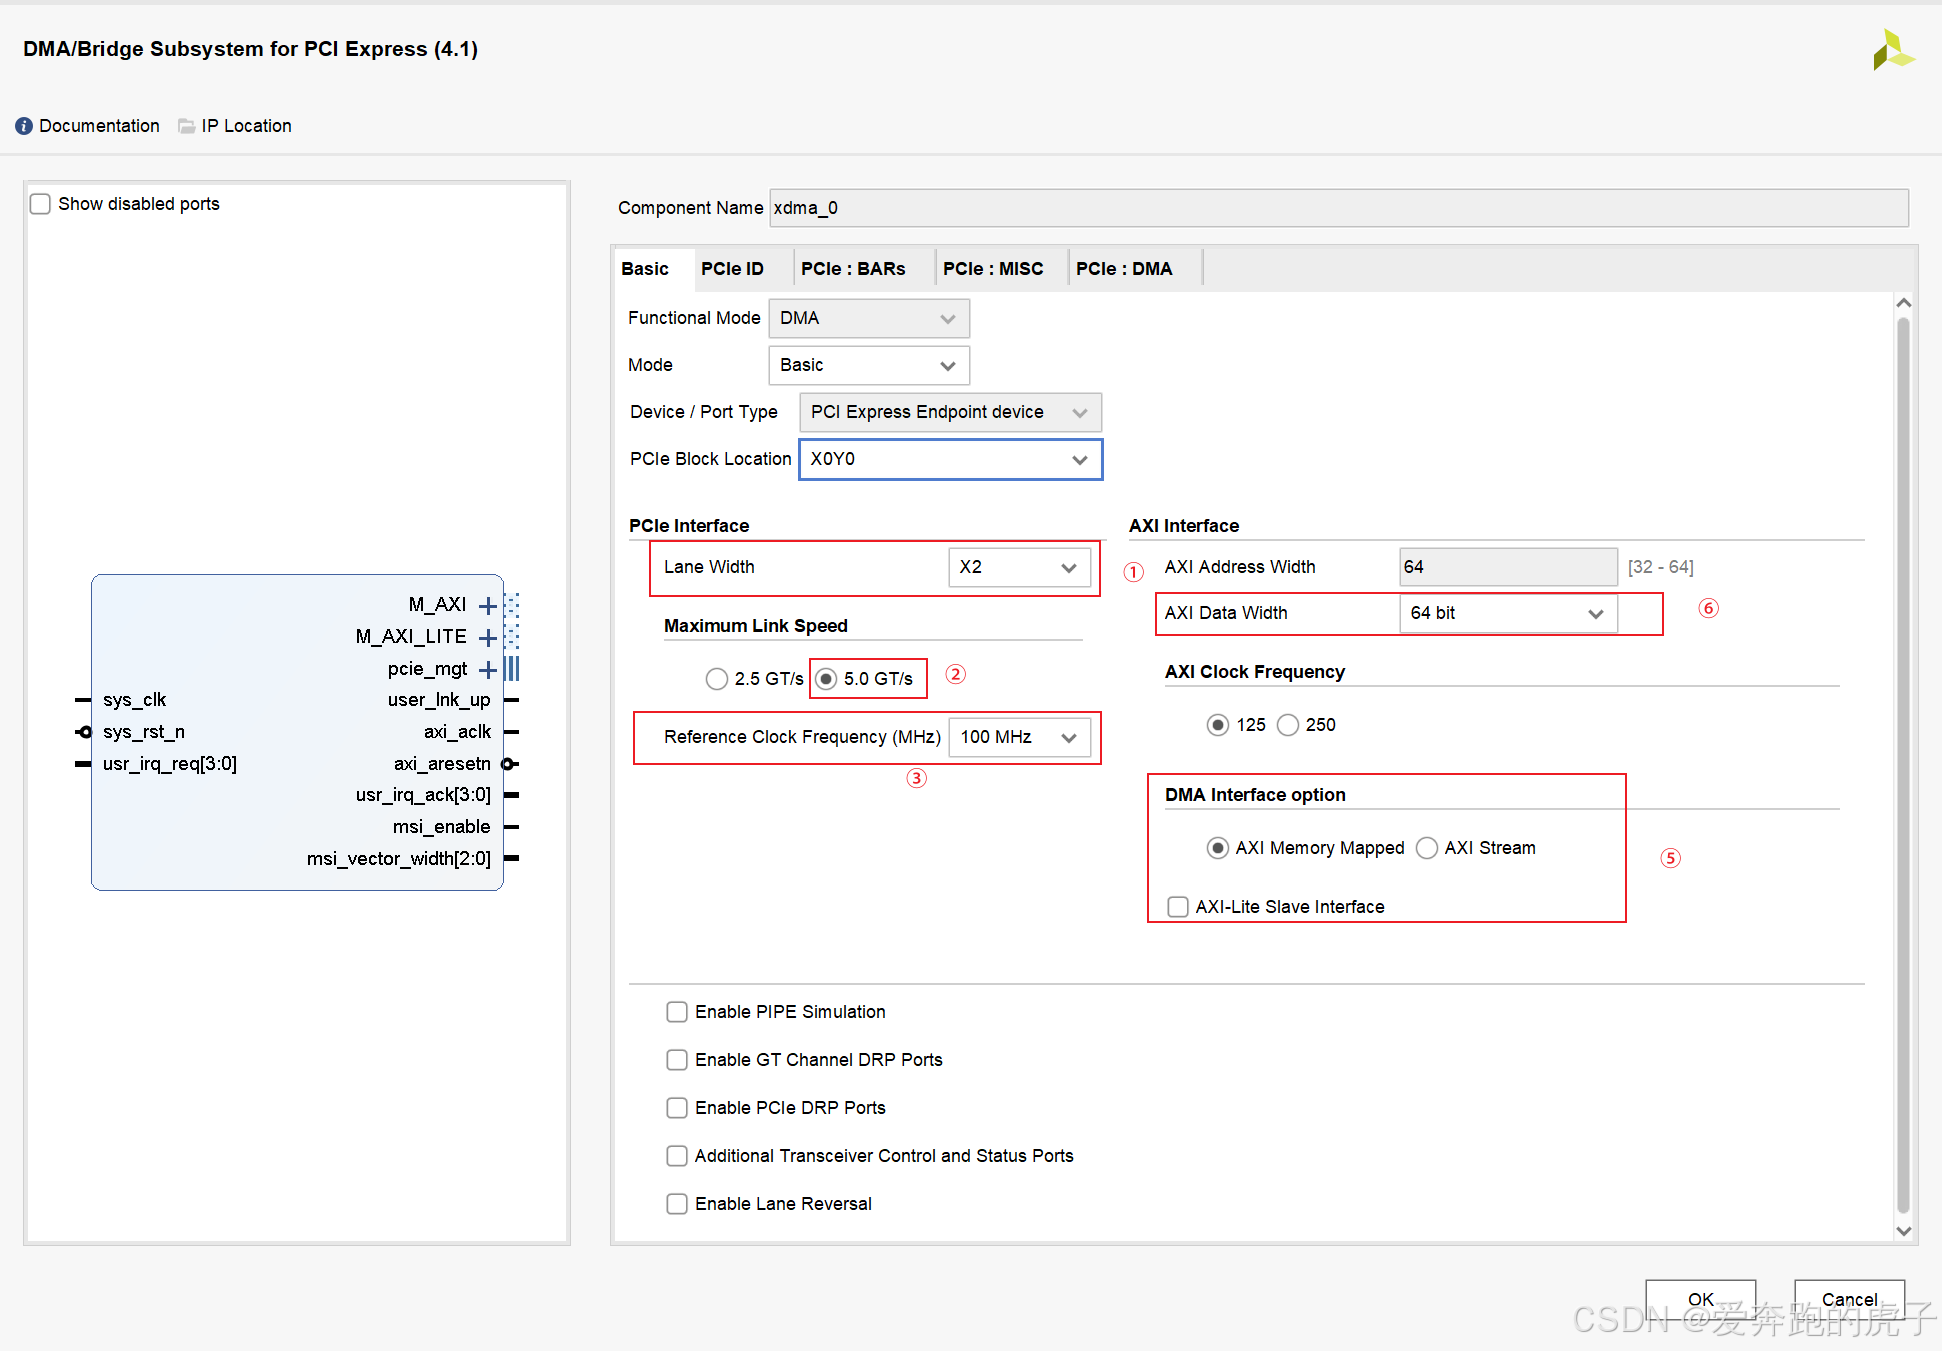Open the Lane Width dropdown
The height and width of the screenshot is (1351, 1942).
coord(1018,568)
